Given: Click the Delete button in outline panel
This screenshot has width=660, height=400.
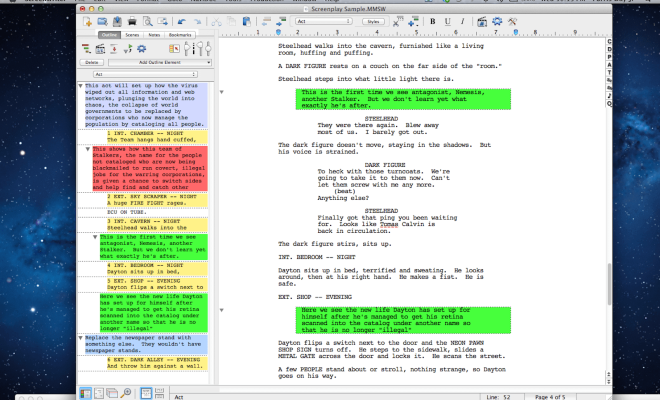Looking at the screenshot, I should 92,62.
